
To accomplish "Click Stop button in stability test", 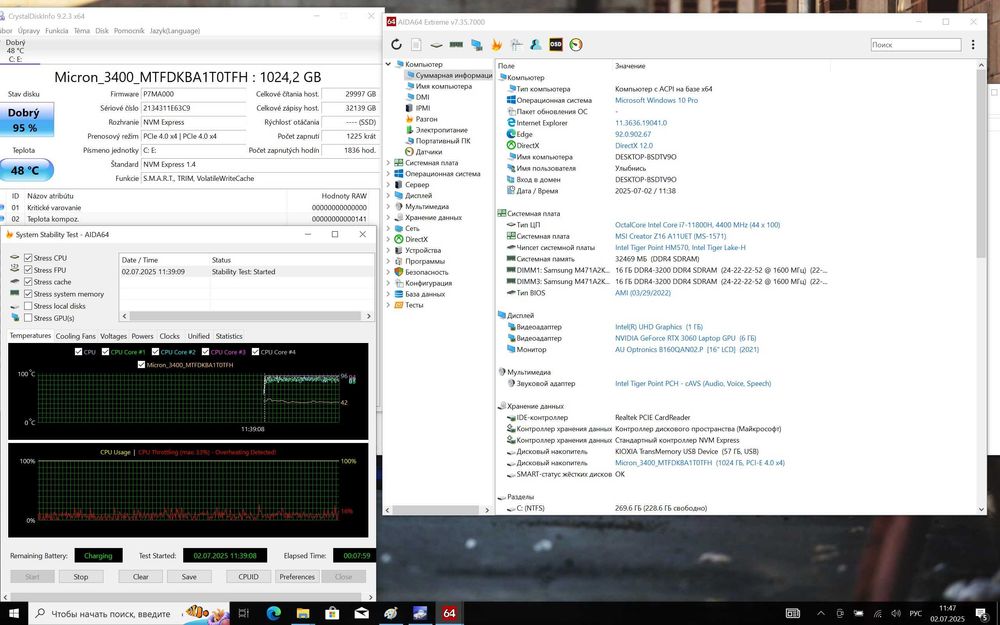I will (x=81, y=577).
